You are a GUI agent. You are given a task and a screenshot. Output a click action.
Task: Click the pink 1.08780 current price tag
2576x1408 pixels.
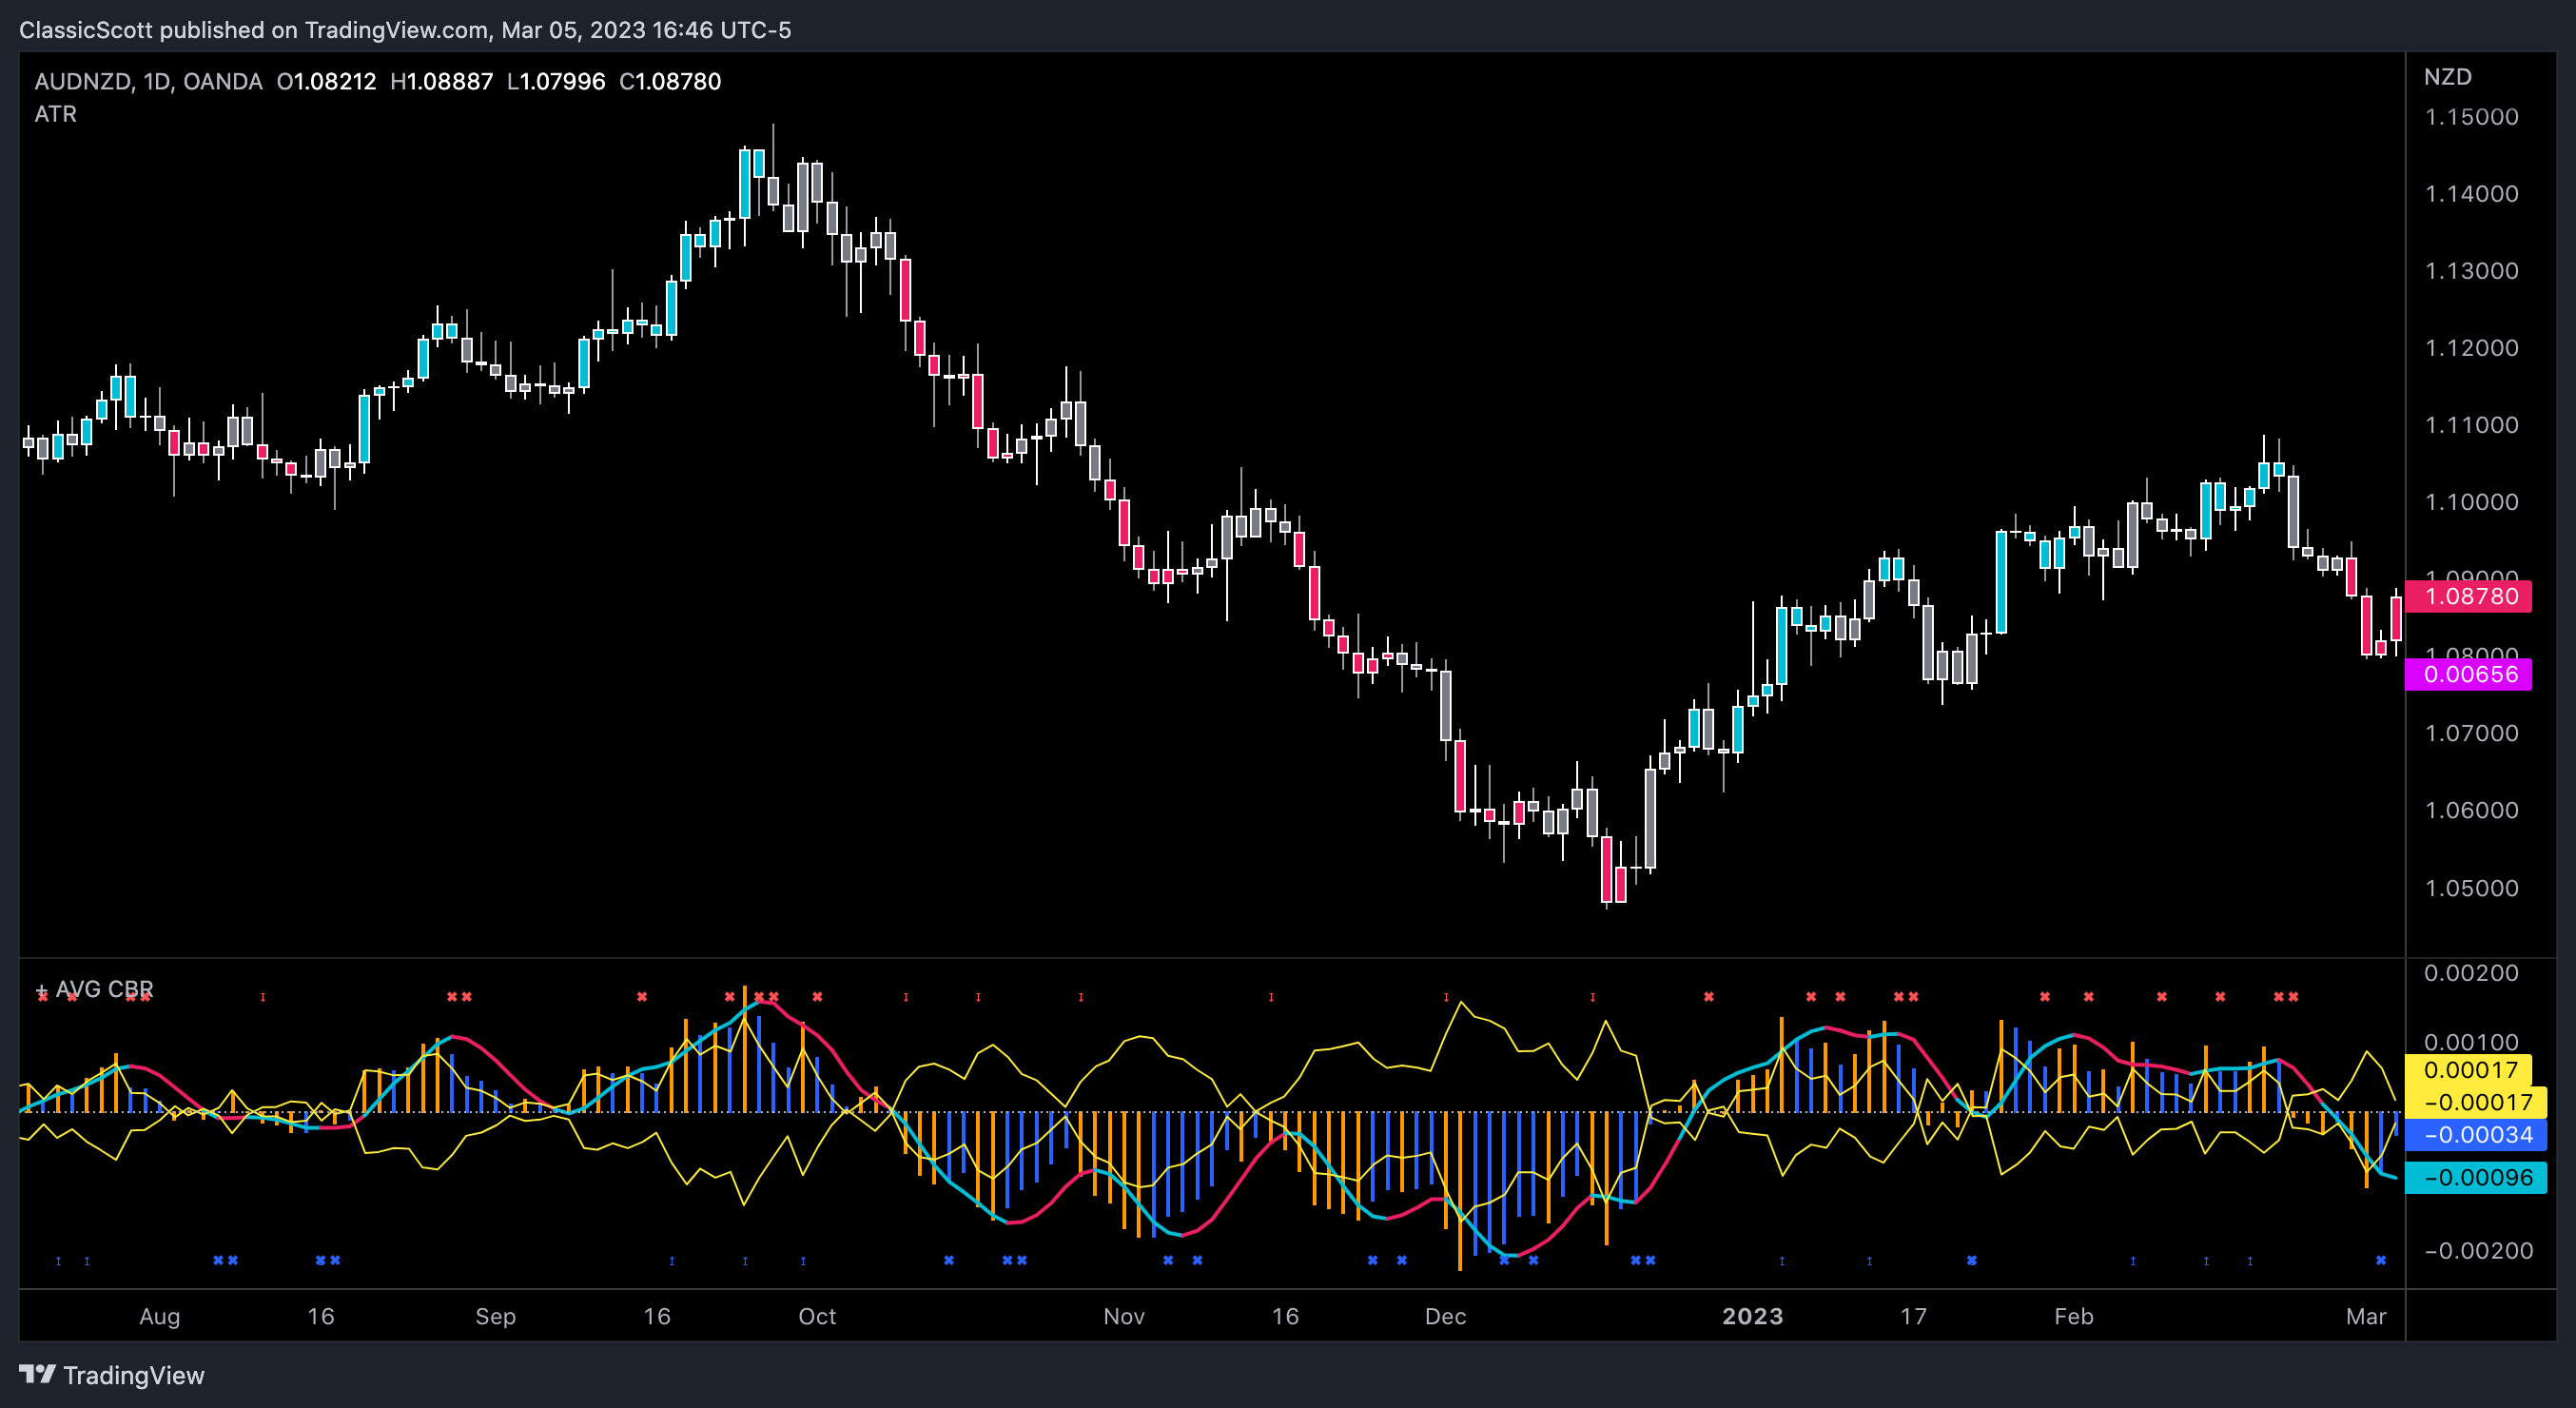2469,596
